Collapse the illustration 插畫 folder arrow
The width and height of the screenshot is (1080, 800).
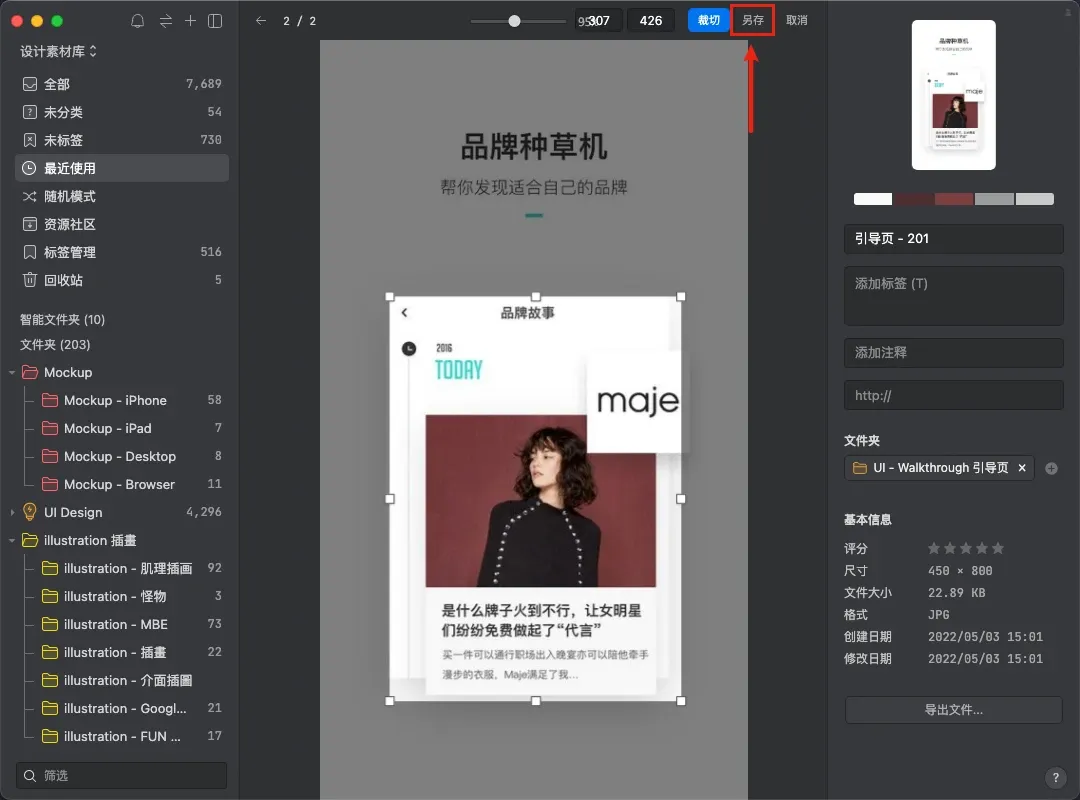coord(12,541)
